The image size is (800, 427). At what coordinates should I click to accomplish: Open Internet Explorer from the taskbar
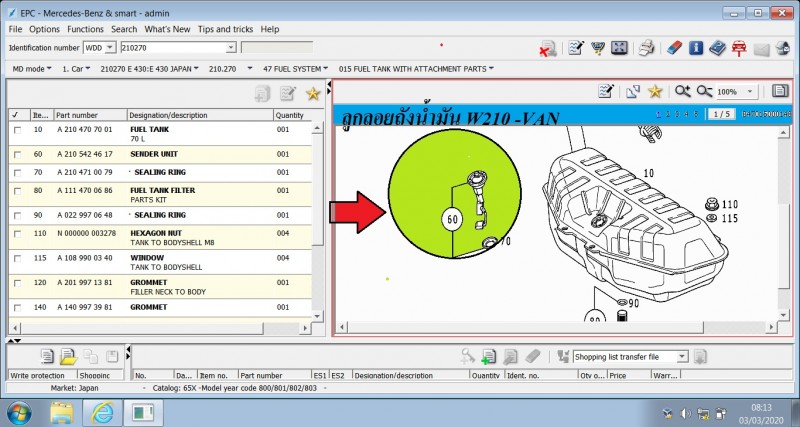click(x=104, y=413)
